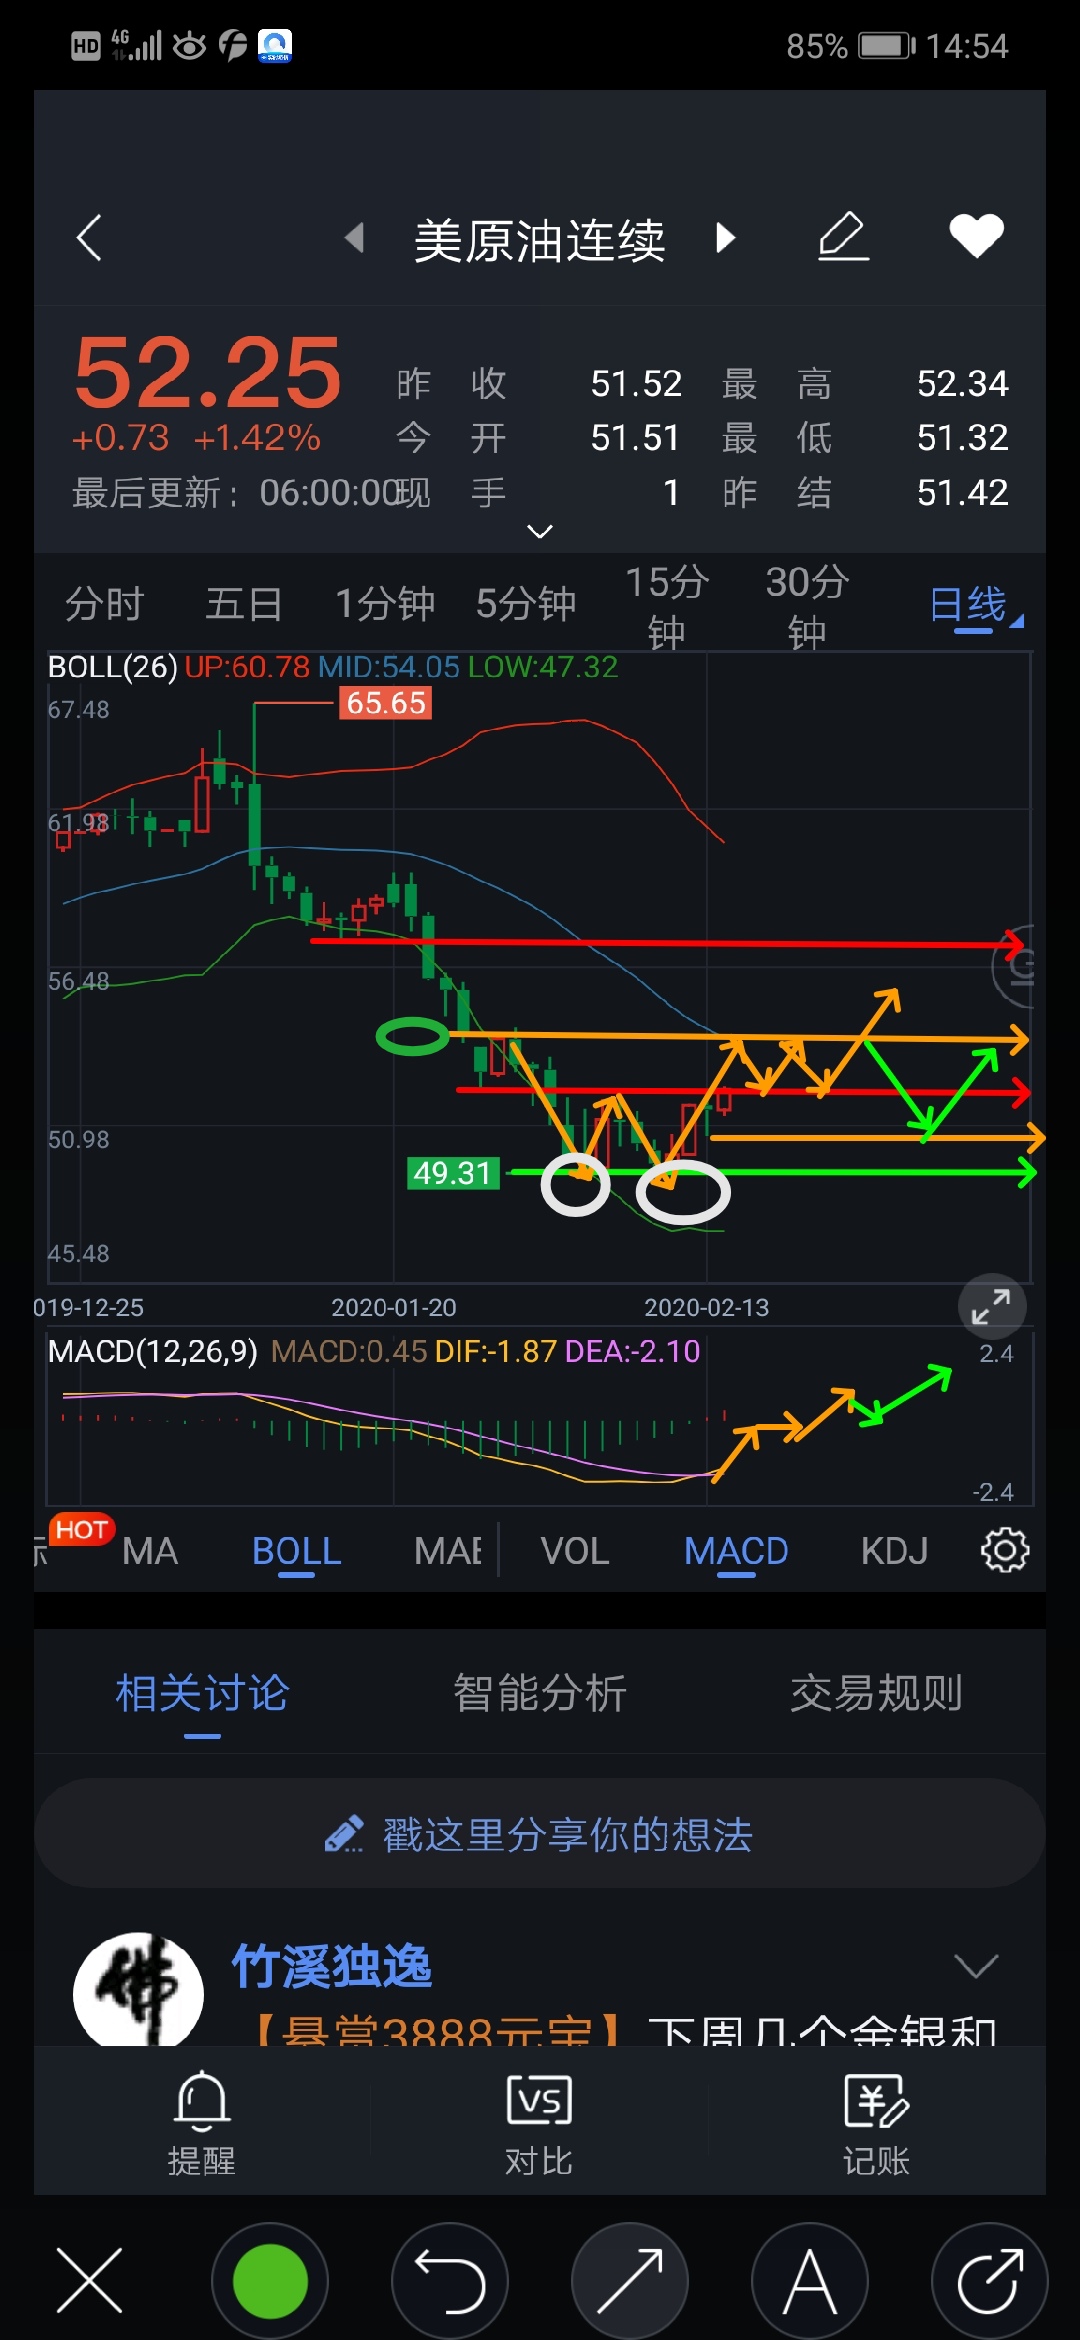
Task: Open the 智能分析 tab
Action: point(540,1694)
